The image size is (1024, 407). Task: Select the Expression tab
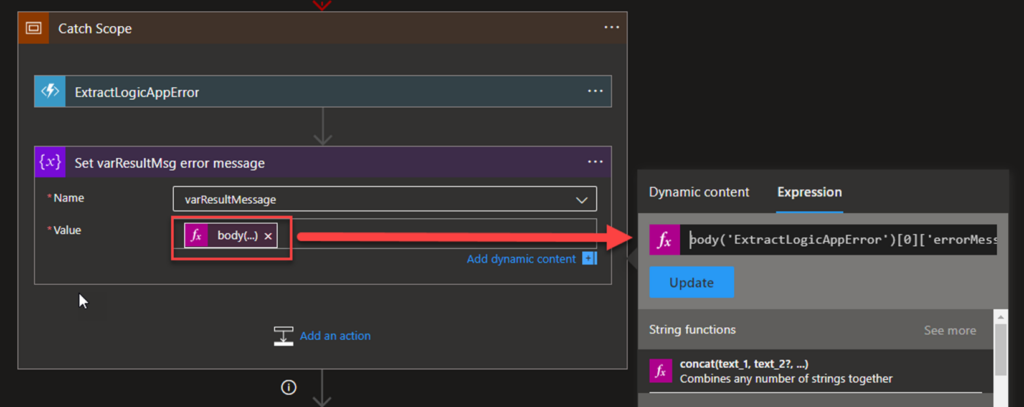(x=809, y=192)
